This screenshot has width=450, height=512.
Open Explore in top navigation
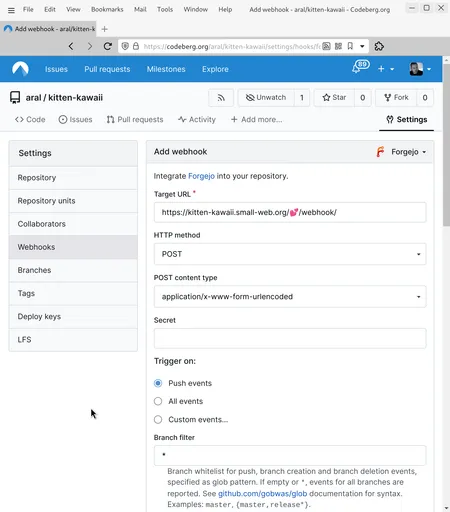[215, 69]
